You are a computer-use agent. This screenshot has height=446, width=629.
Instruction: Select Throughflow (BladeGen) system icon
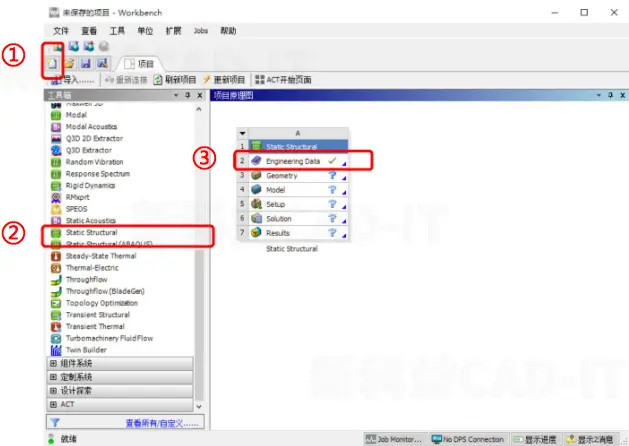56,291
